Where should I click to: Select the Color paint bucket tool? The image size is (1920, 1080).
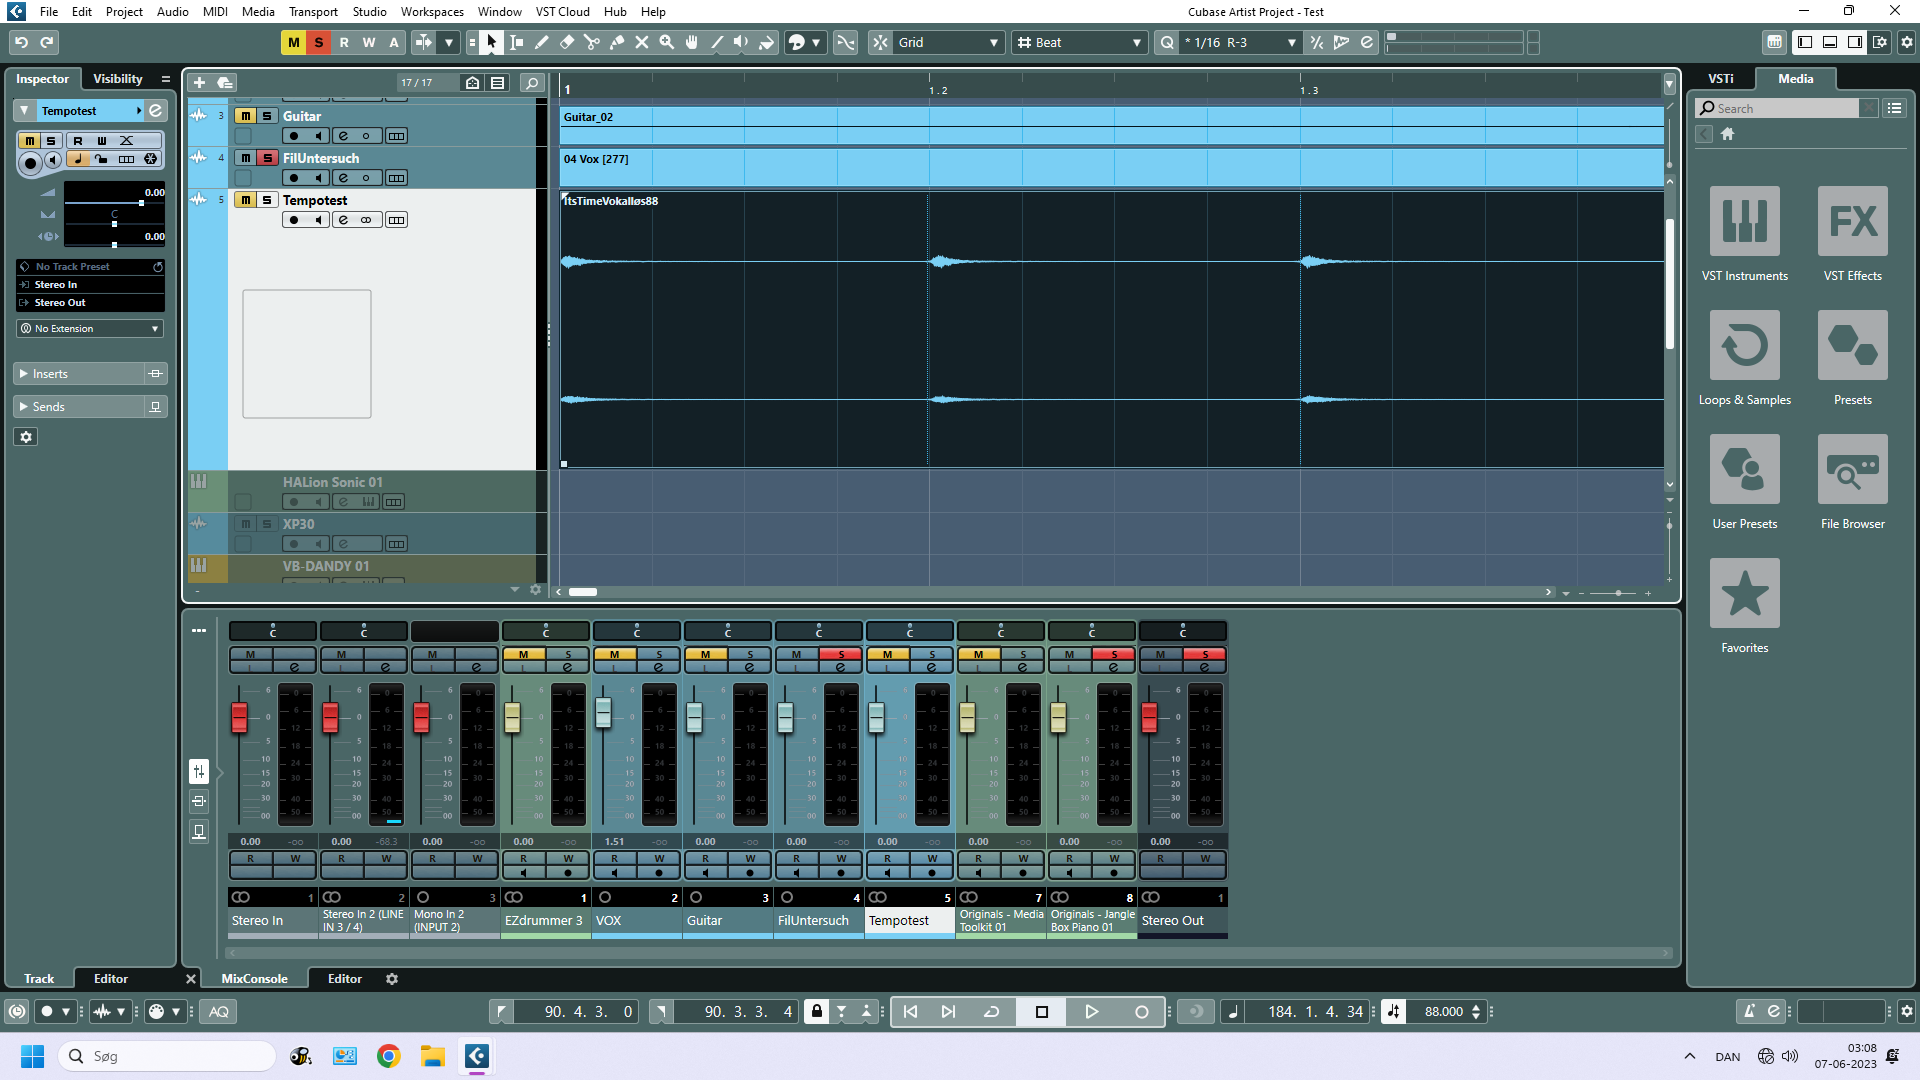click(x=766, y=42)
